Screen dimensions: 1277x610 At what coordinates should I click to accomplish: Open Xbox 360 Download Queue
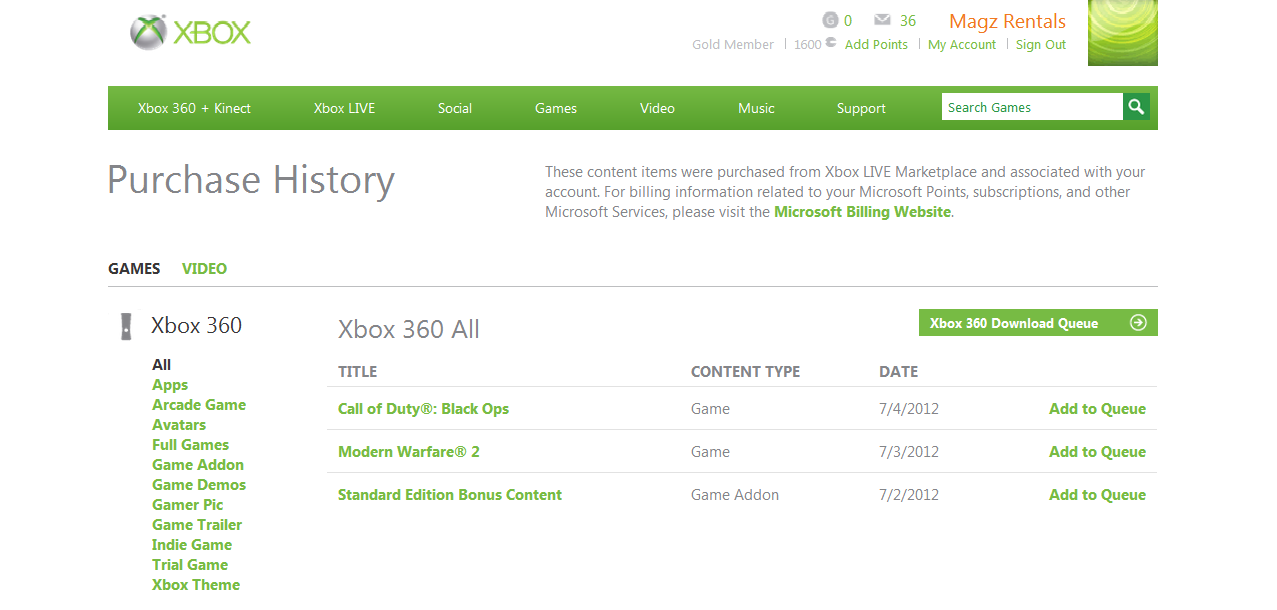[x=1038, y=322]
